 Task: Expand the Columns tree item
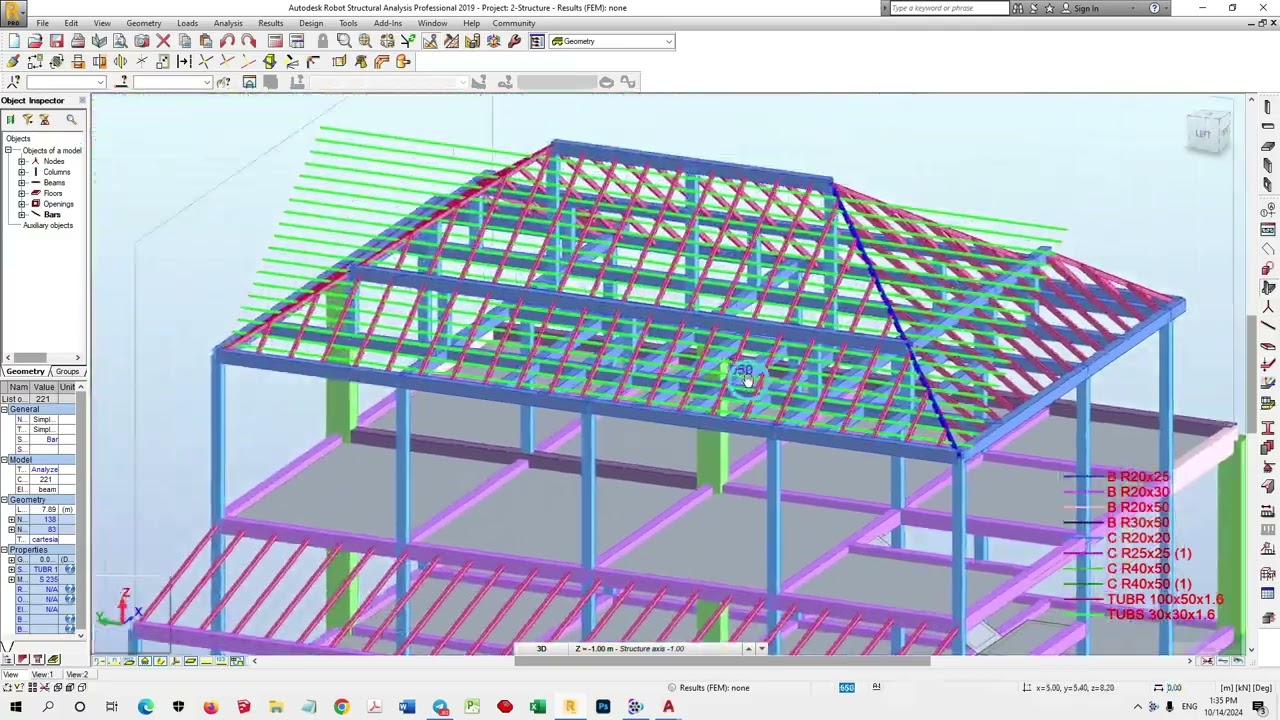coord(22,172)
